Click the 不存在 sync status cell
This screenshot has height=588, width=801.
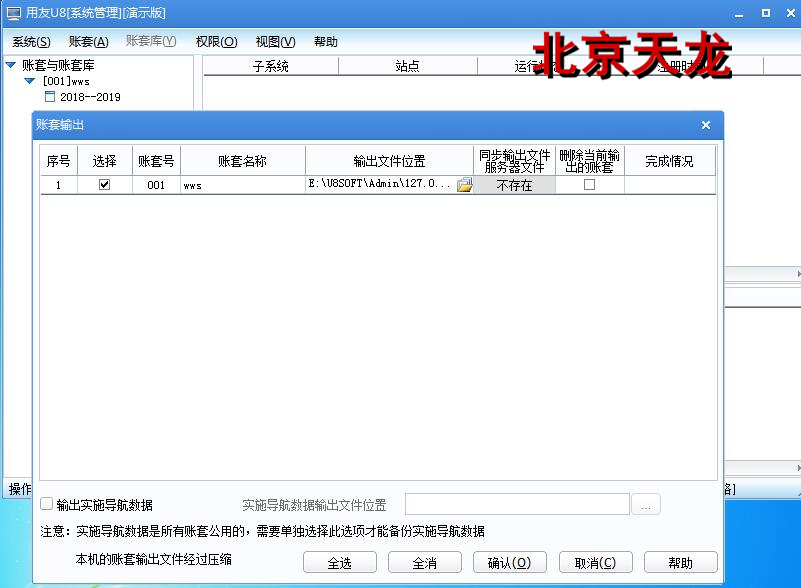514,185
